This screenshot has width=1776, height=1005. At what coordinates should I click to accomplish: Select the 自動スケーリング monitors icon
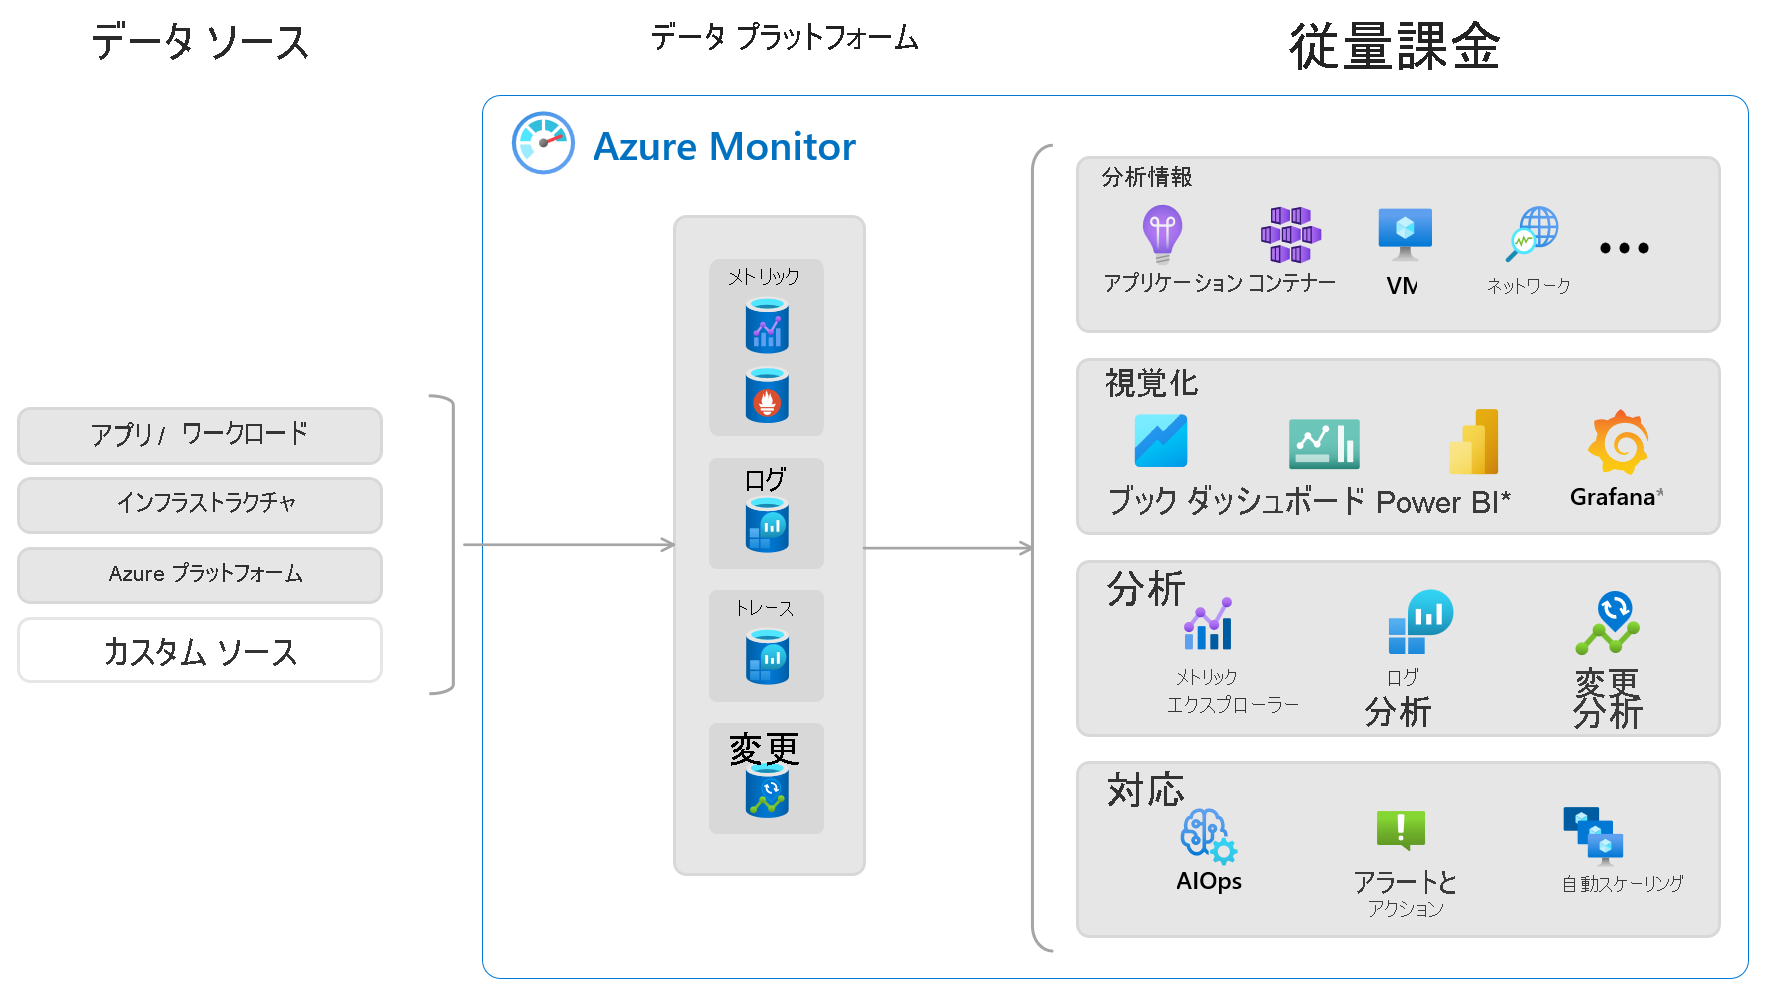point(1593,836)
